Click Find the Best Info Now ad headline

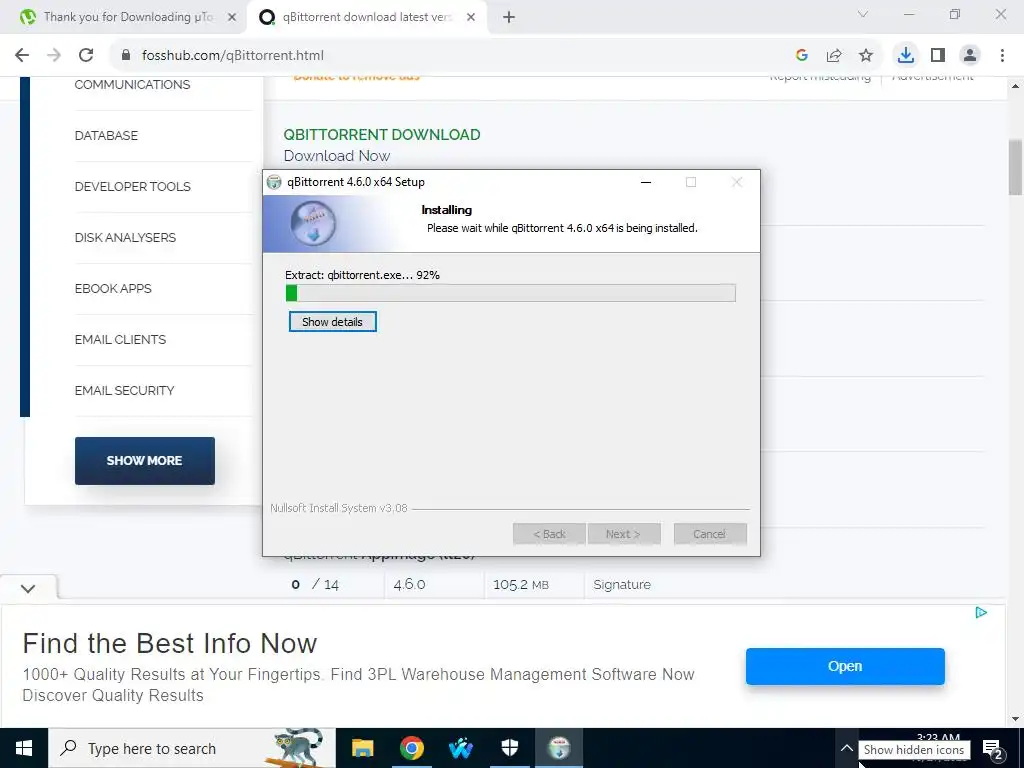pyautogui.click(x=170, y=643)
